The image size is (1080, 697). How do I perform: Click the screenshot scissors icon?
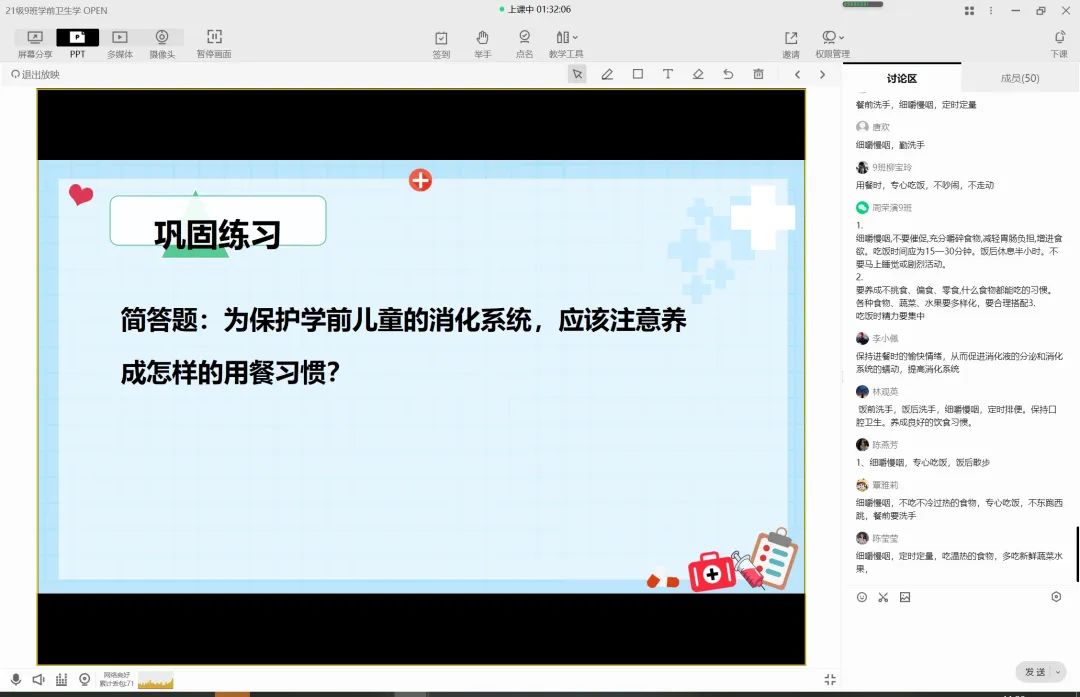click(x=883, y=597)
